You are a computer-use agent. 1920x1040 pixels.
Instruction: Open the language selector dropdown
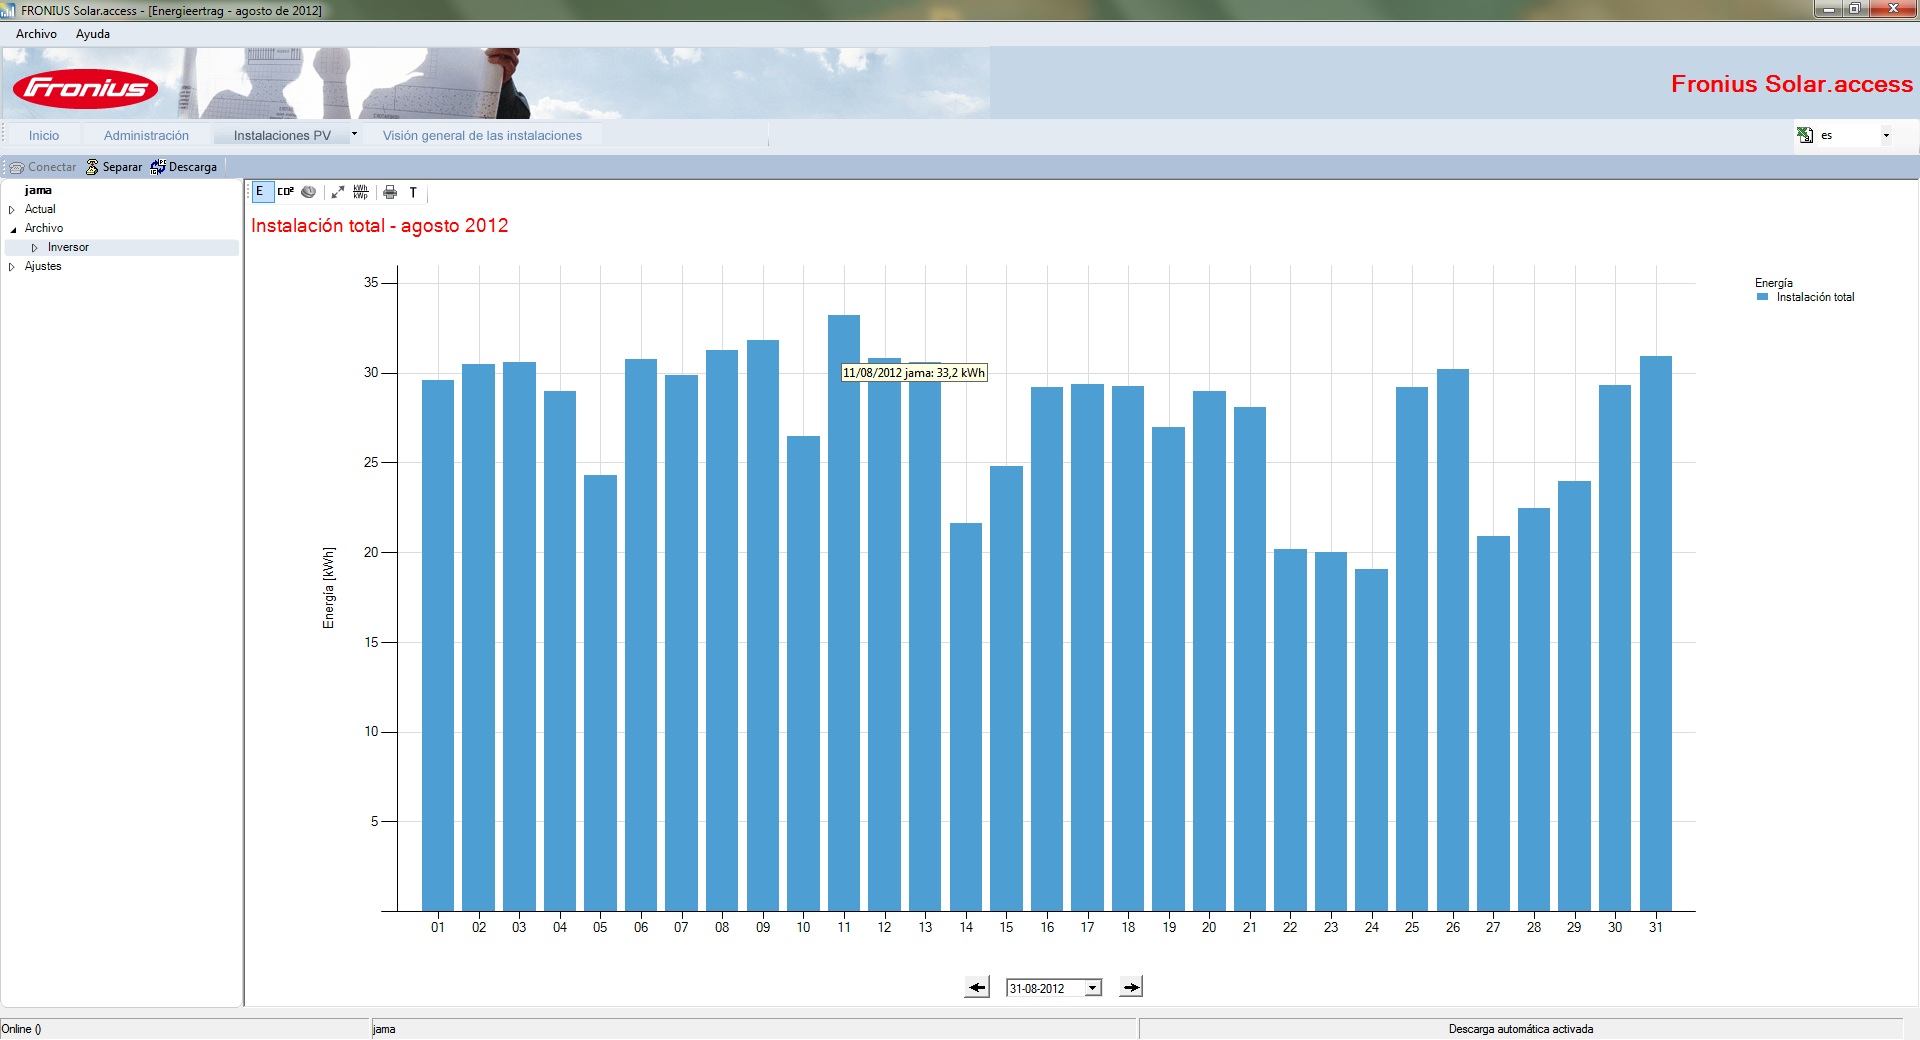pyautogui.click(x=1886, y=135)
